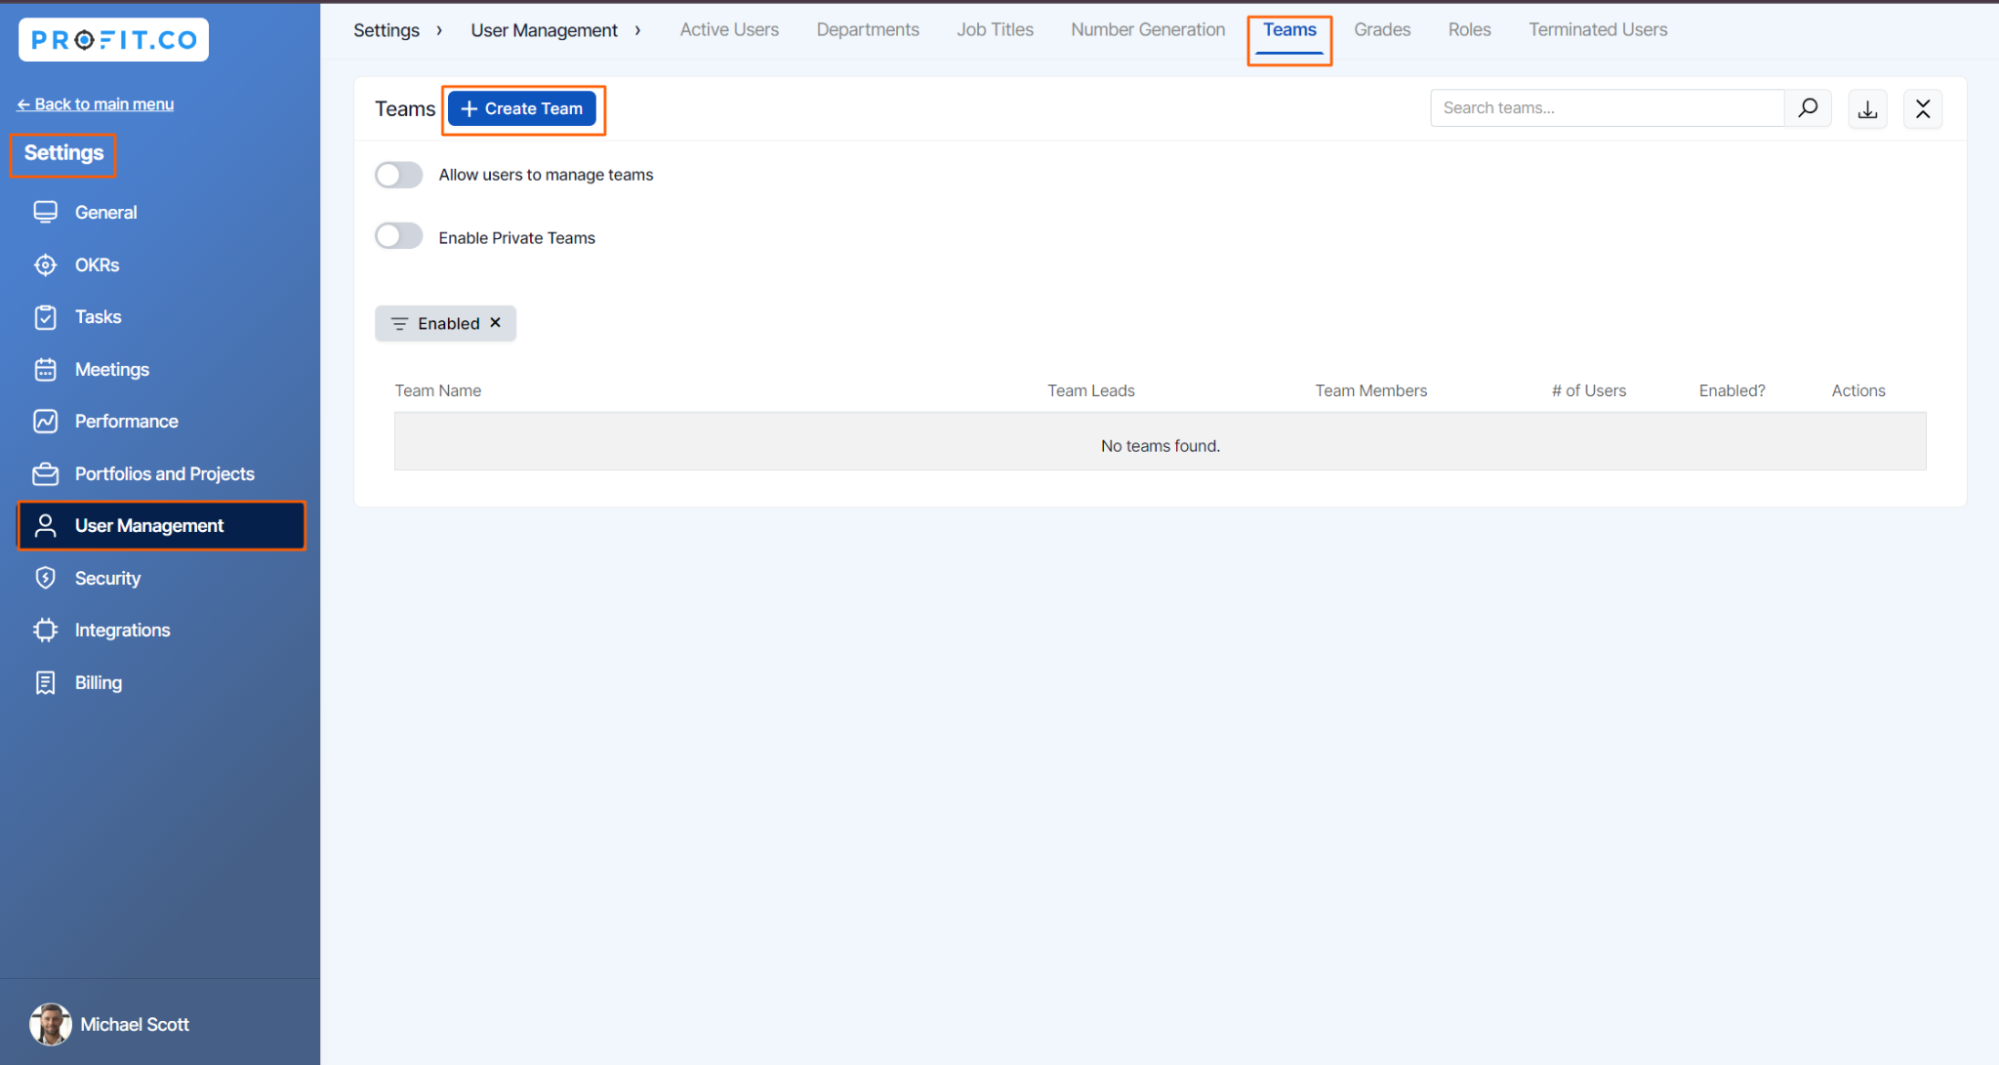1999x1065 pixels.
Task: Click the User Management person icon
Action: pos(45,526)
